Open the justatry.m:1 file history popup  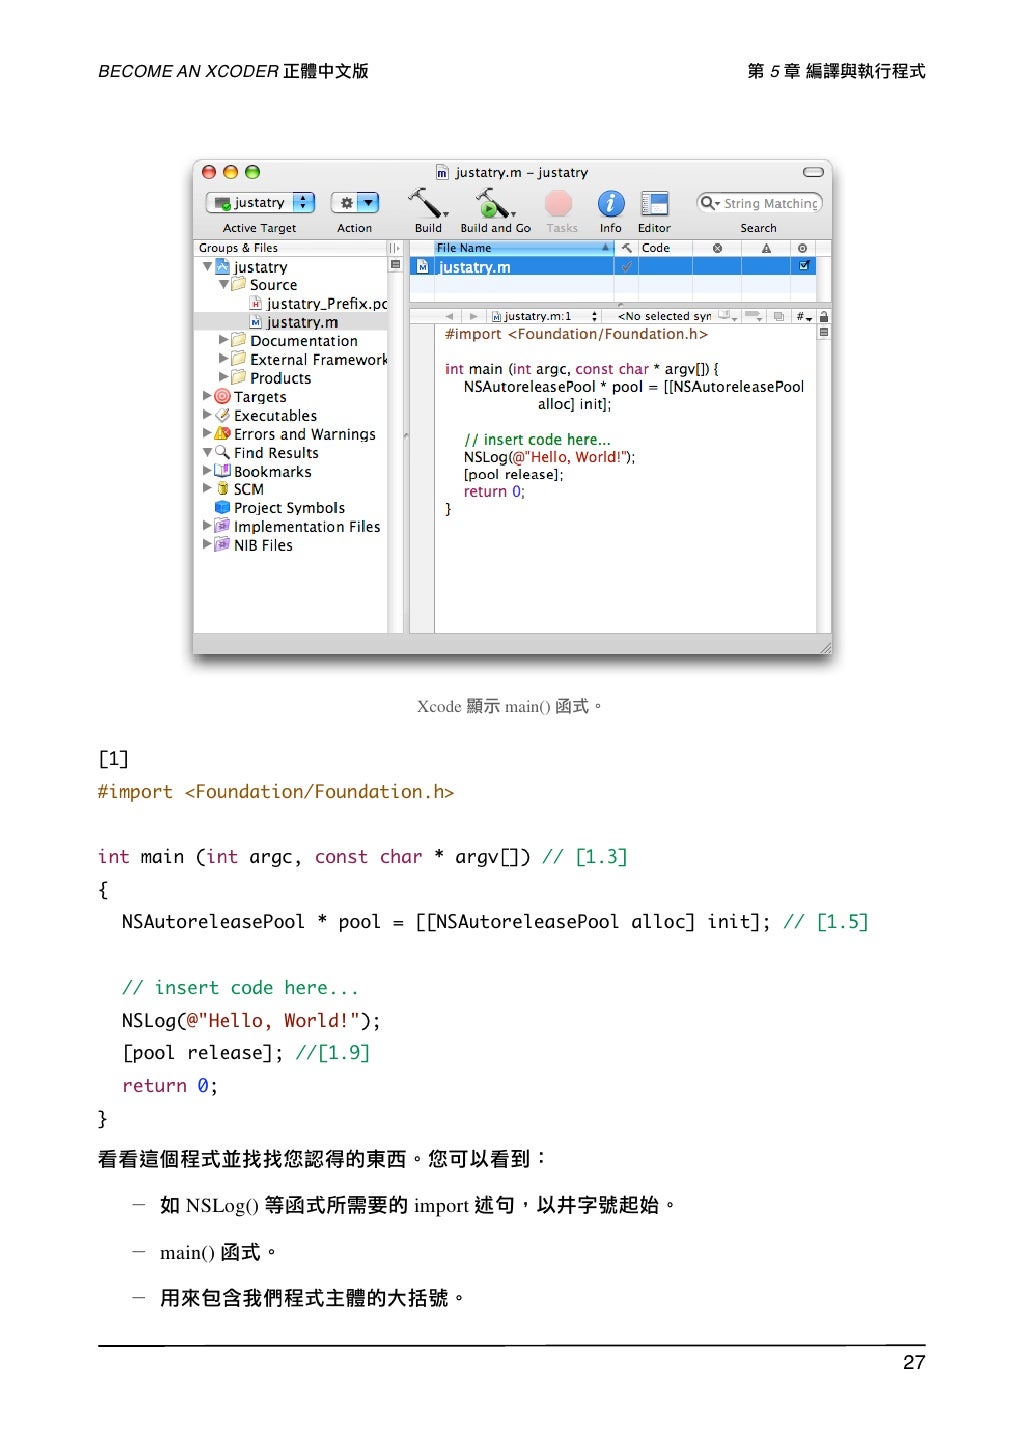pos(544,316)
